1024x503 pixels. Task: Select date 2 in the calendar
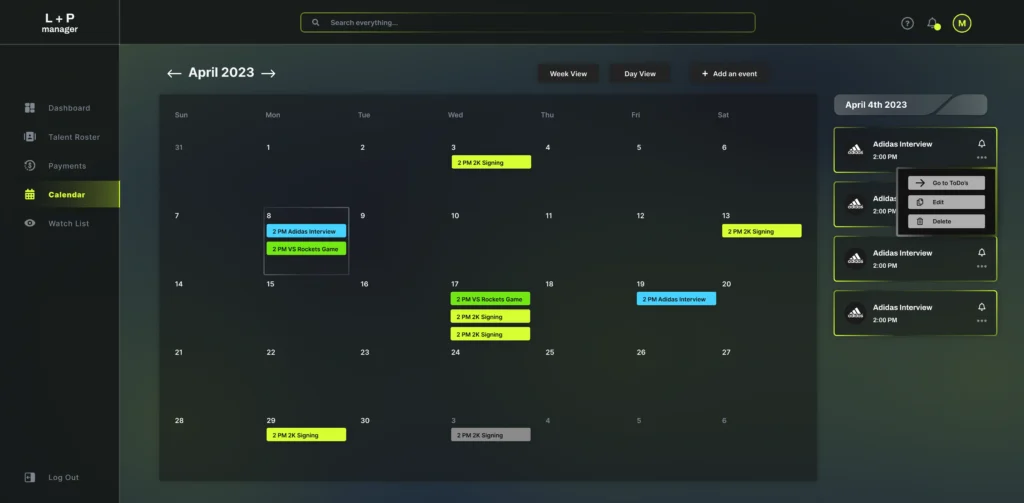point(362,148)
